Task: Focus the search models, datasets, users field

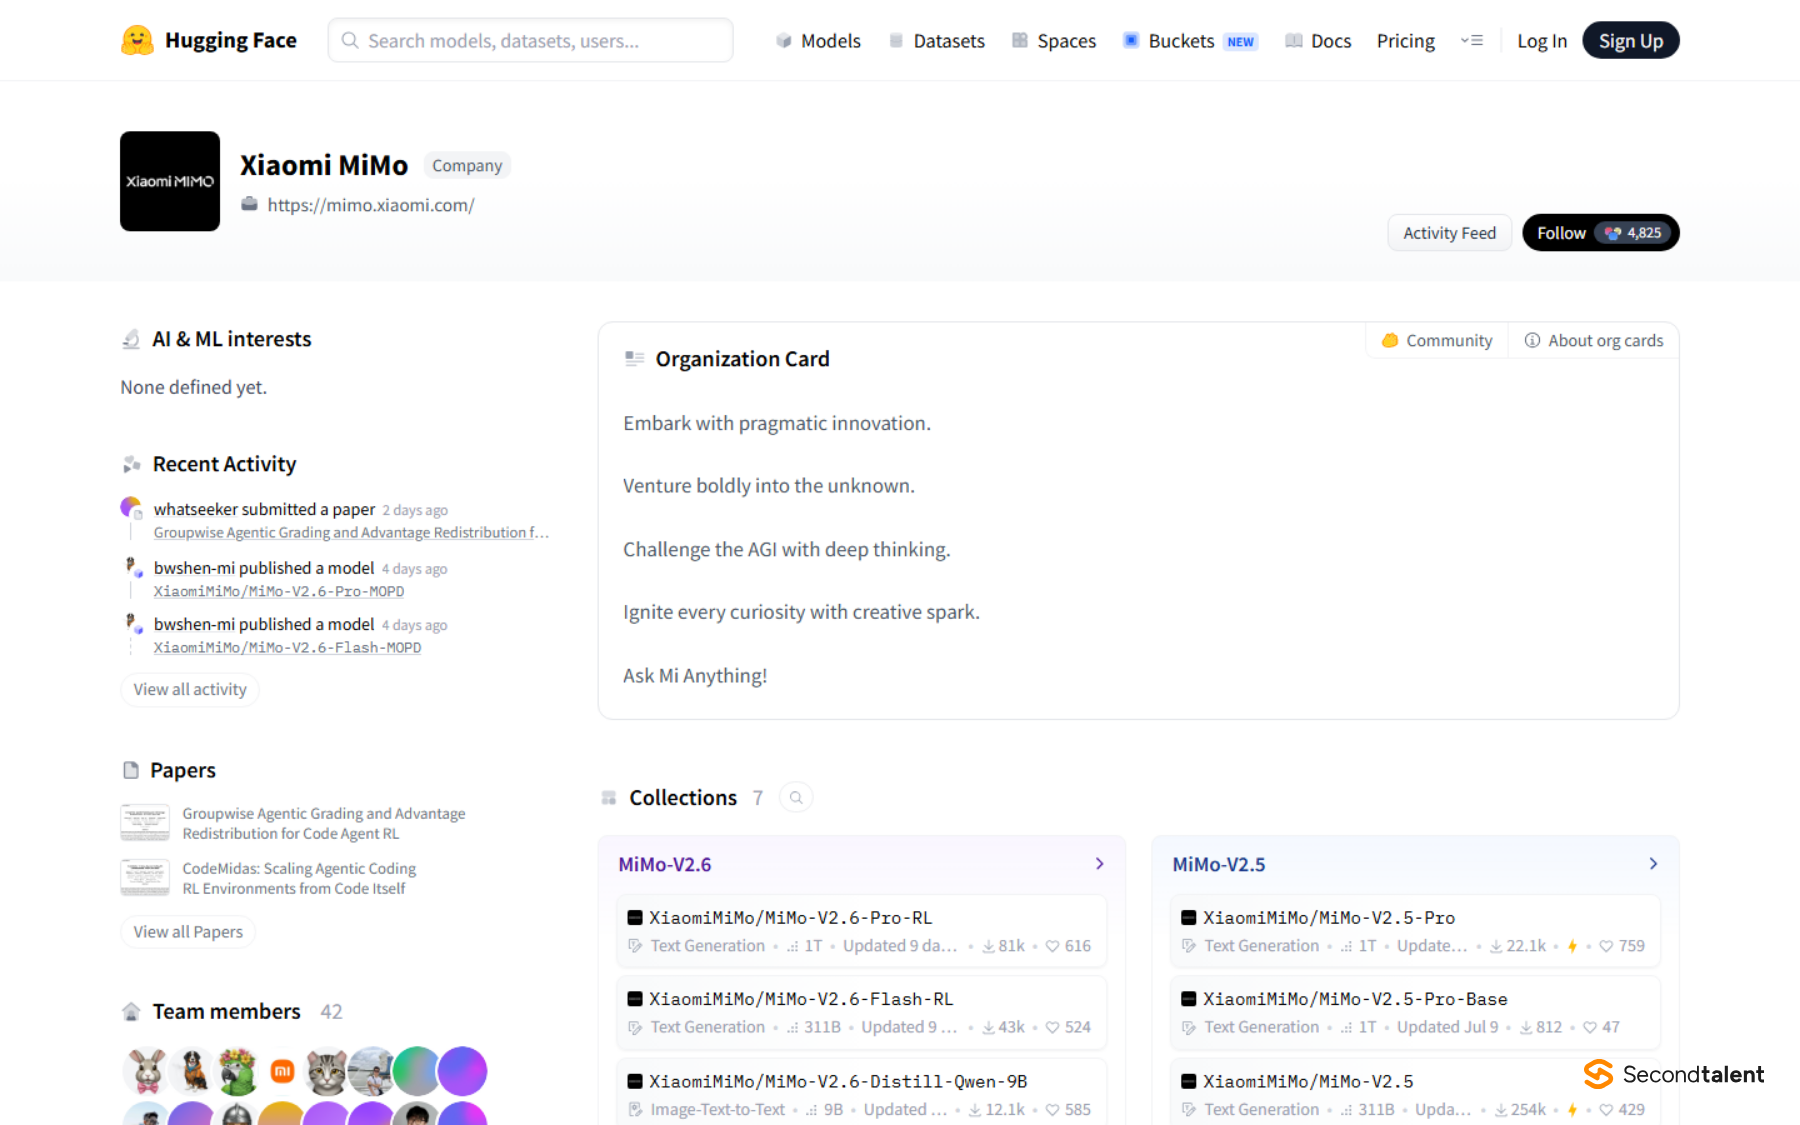Action: (531, 41)
